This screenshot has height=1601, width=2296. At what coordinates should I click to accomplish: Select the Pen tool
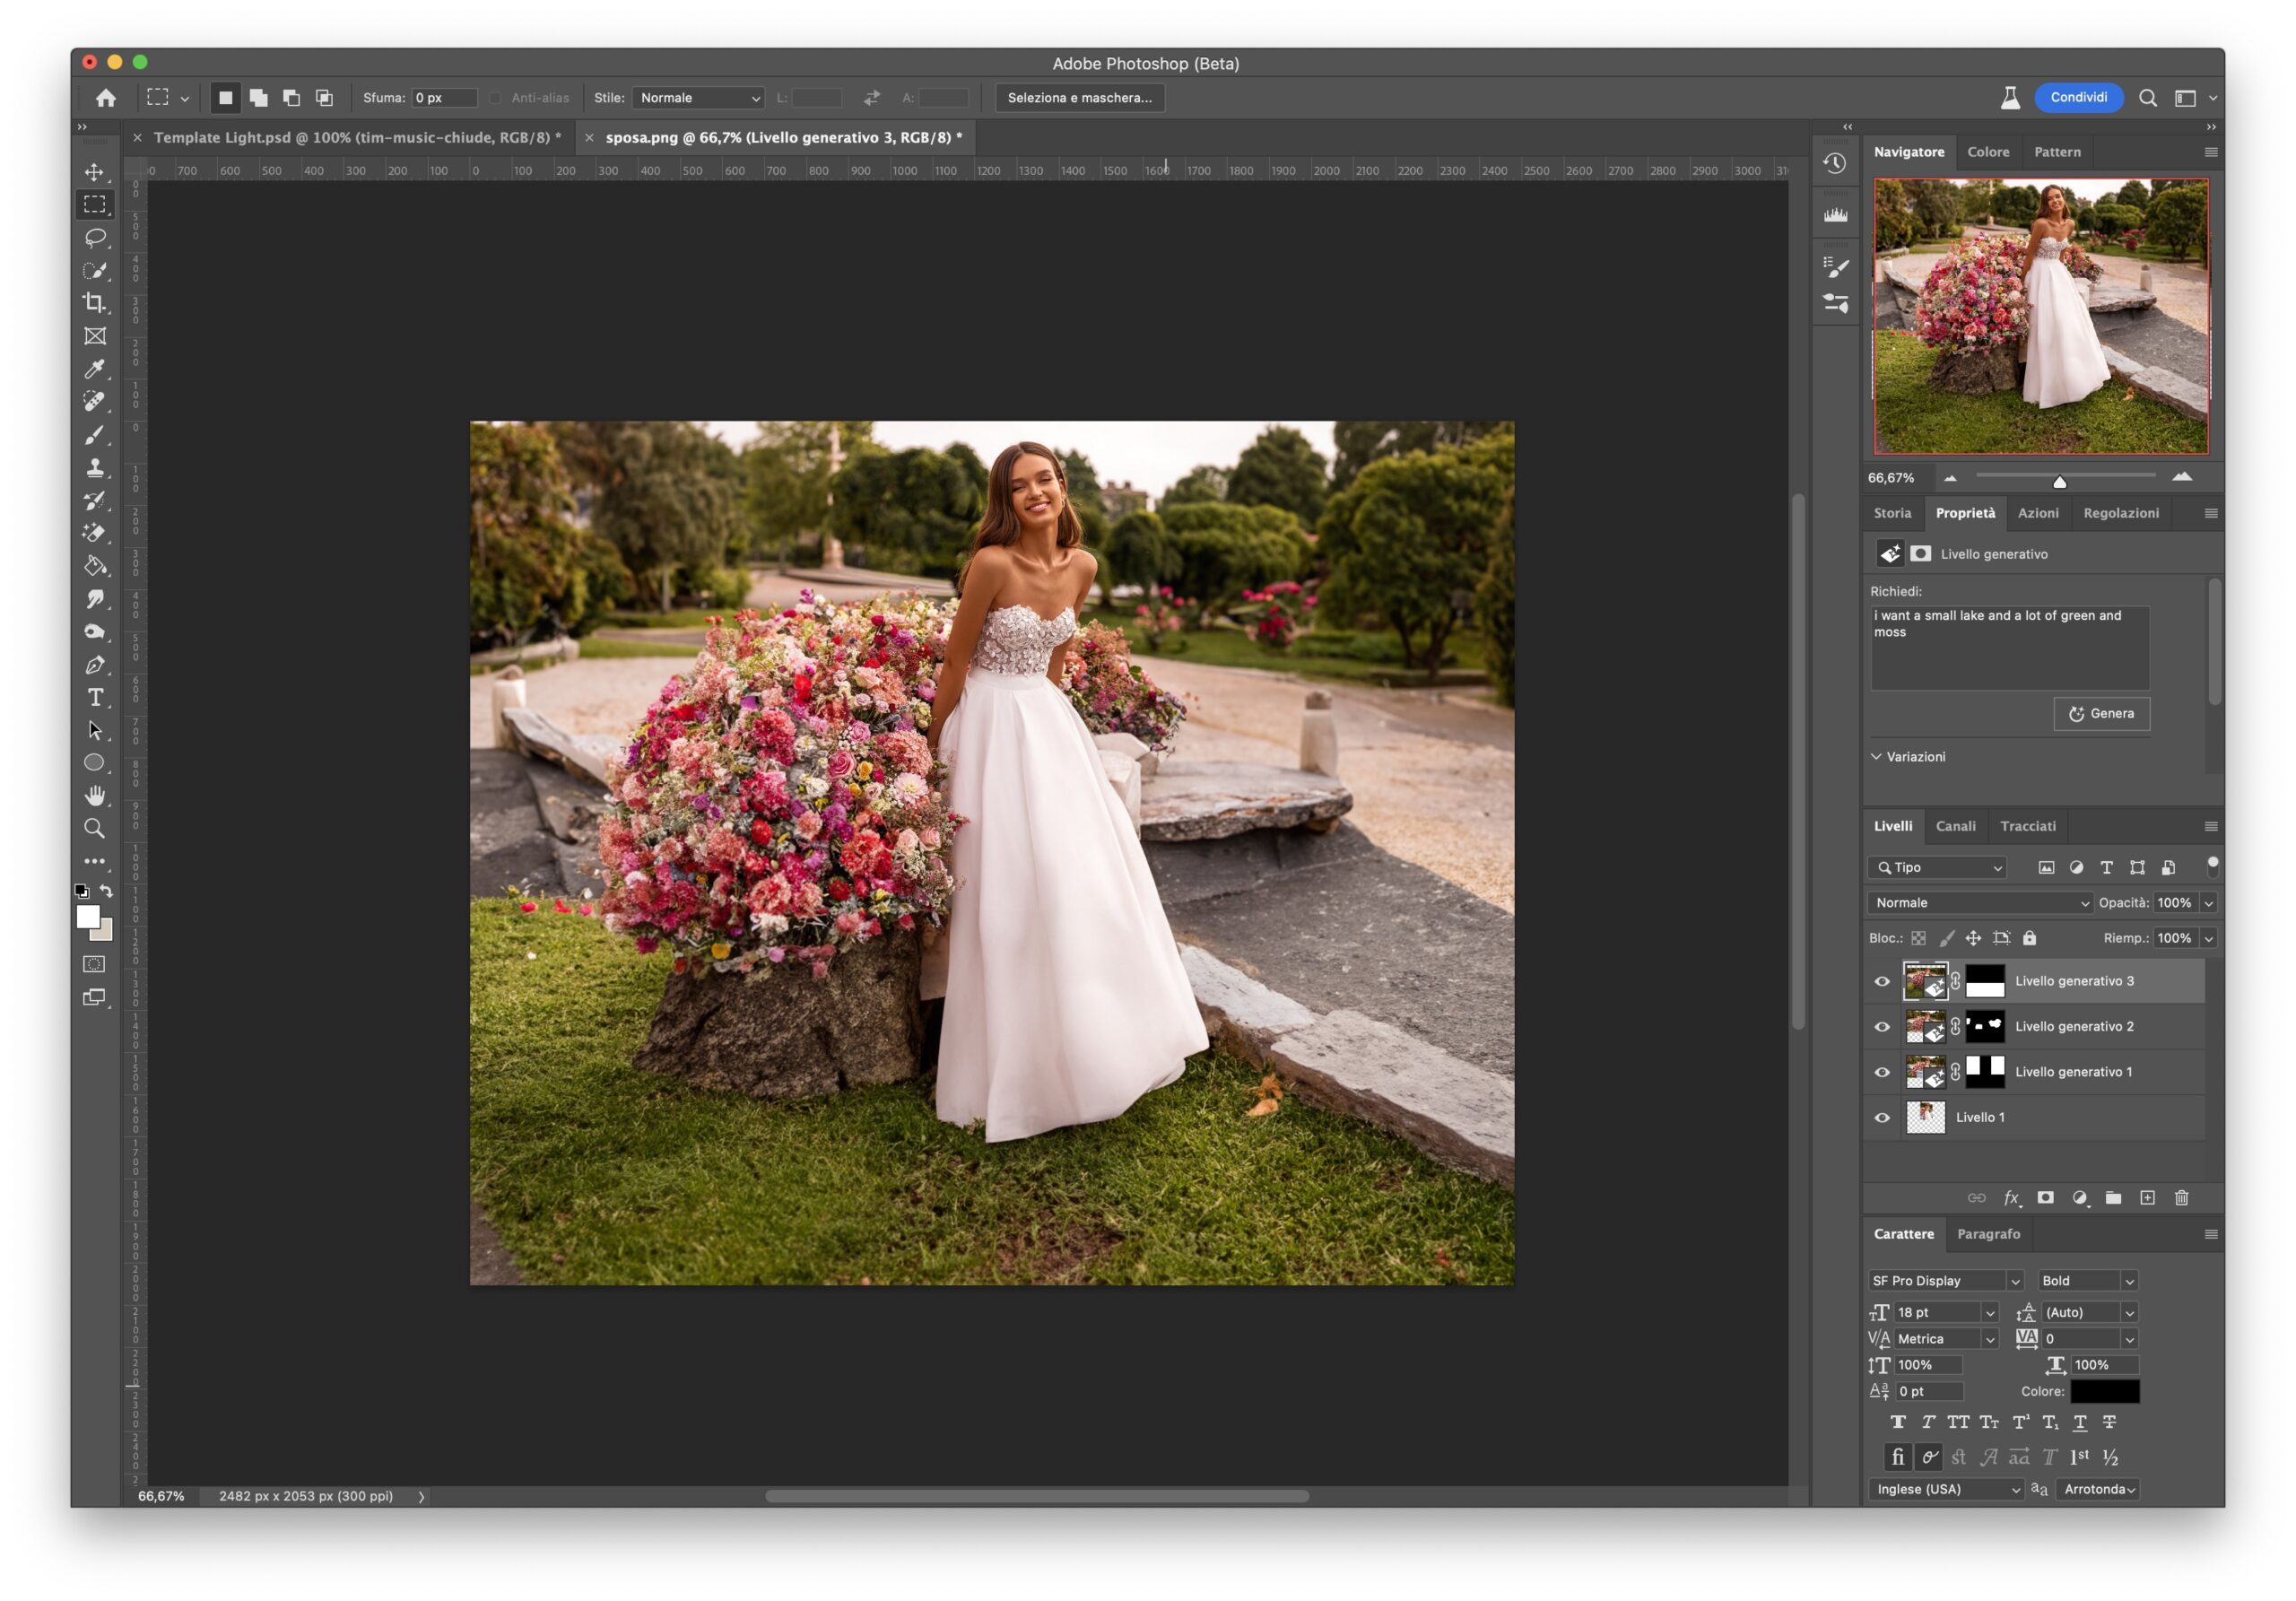(95, 665)
